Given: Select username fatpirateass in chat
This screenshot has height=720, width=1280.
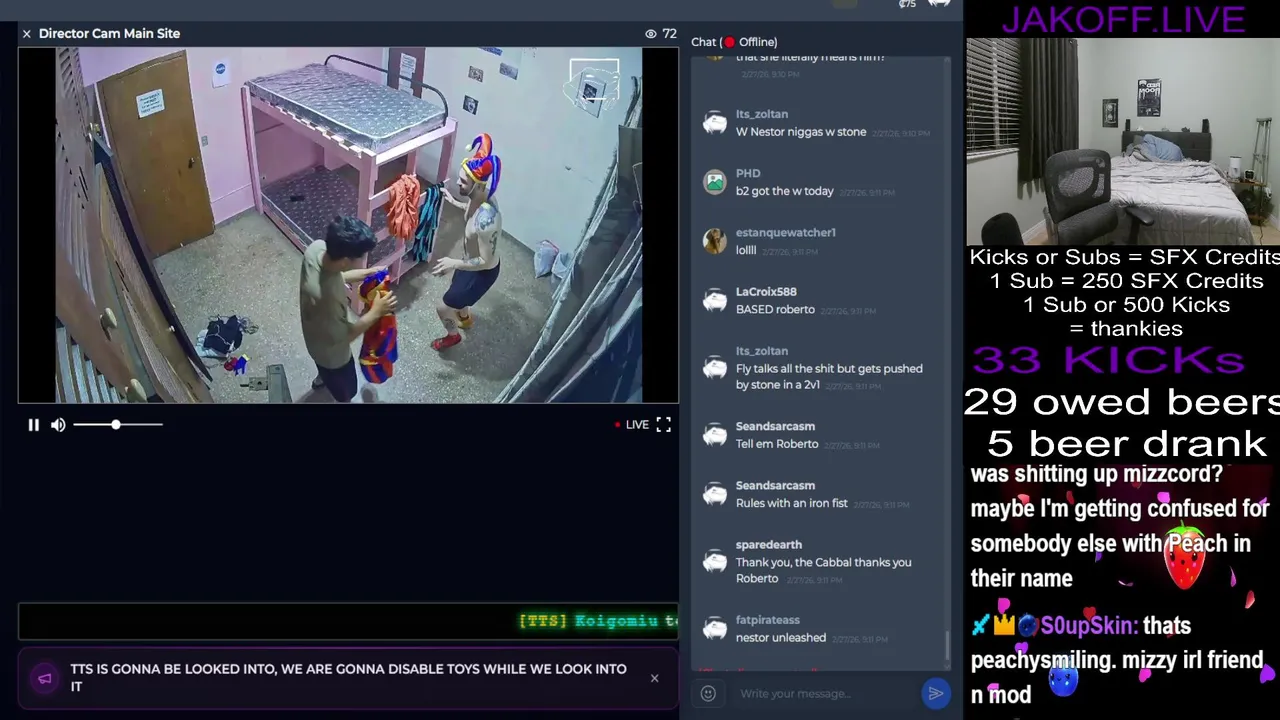Looking at the screenshot, I should (767, 620).
